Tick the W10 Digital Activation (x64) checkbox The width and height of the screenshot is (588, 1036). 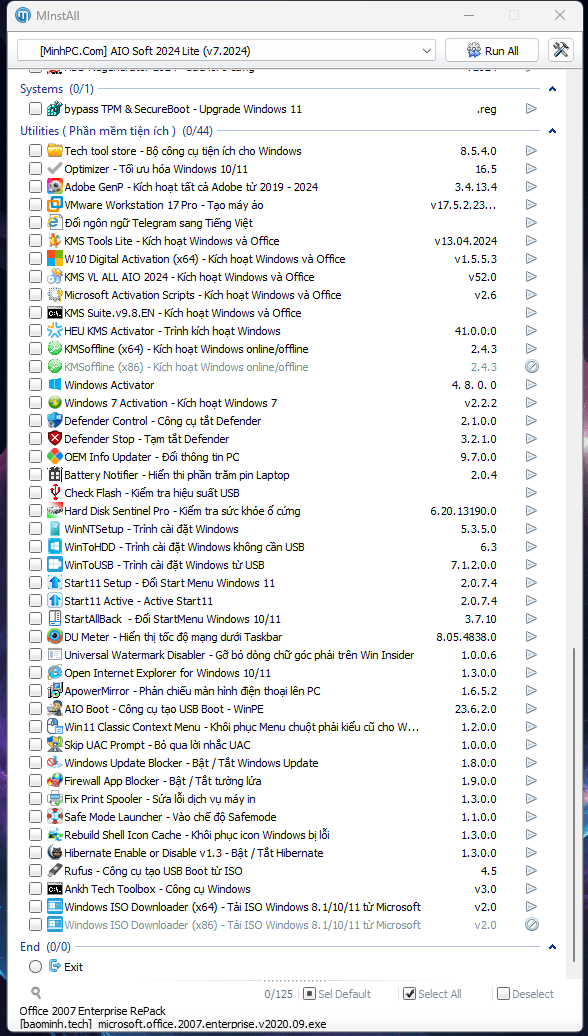click(x=35, y=259)
